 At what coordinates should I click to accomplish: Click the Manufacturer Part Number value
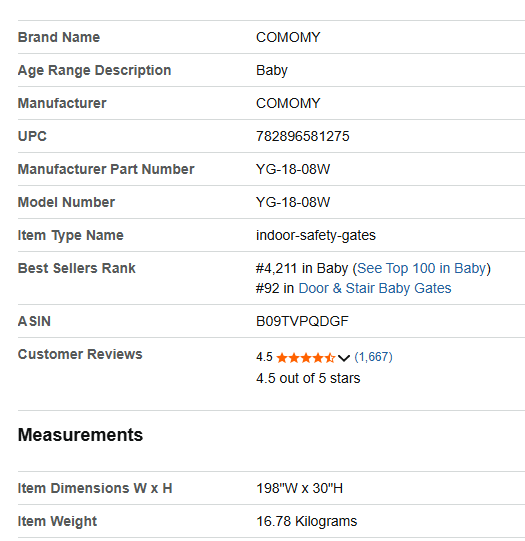coord(293,169)
